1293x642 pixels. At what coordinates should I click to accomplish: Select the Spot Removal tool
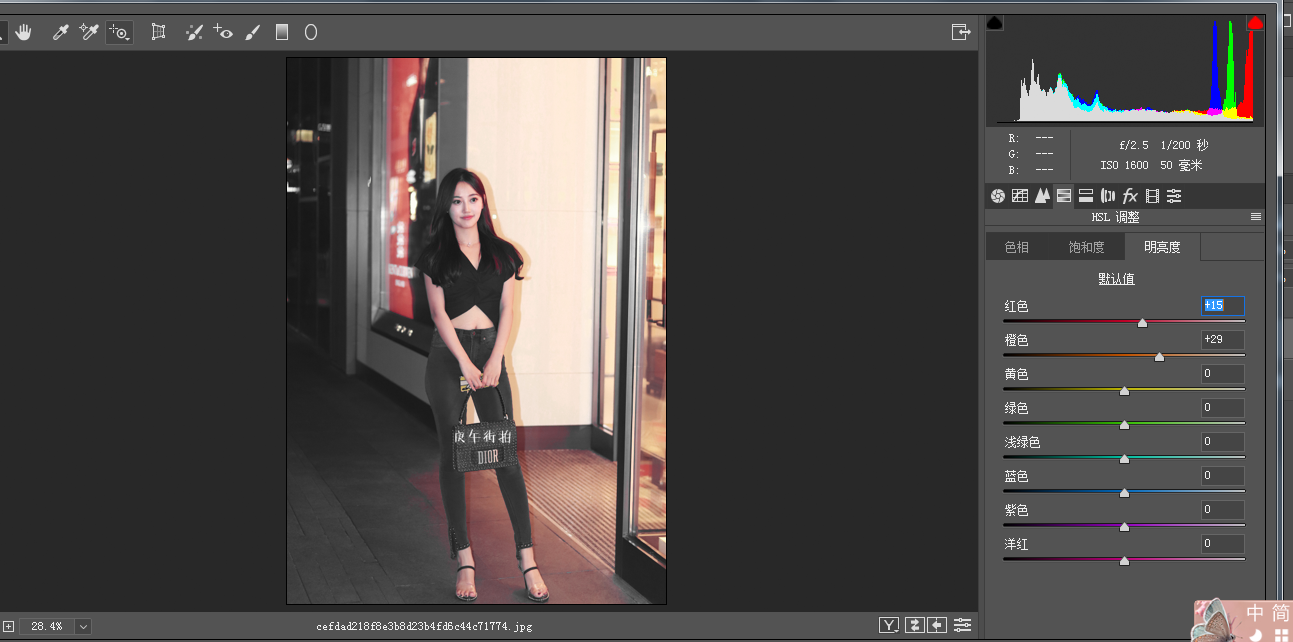point(194,32)
